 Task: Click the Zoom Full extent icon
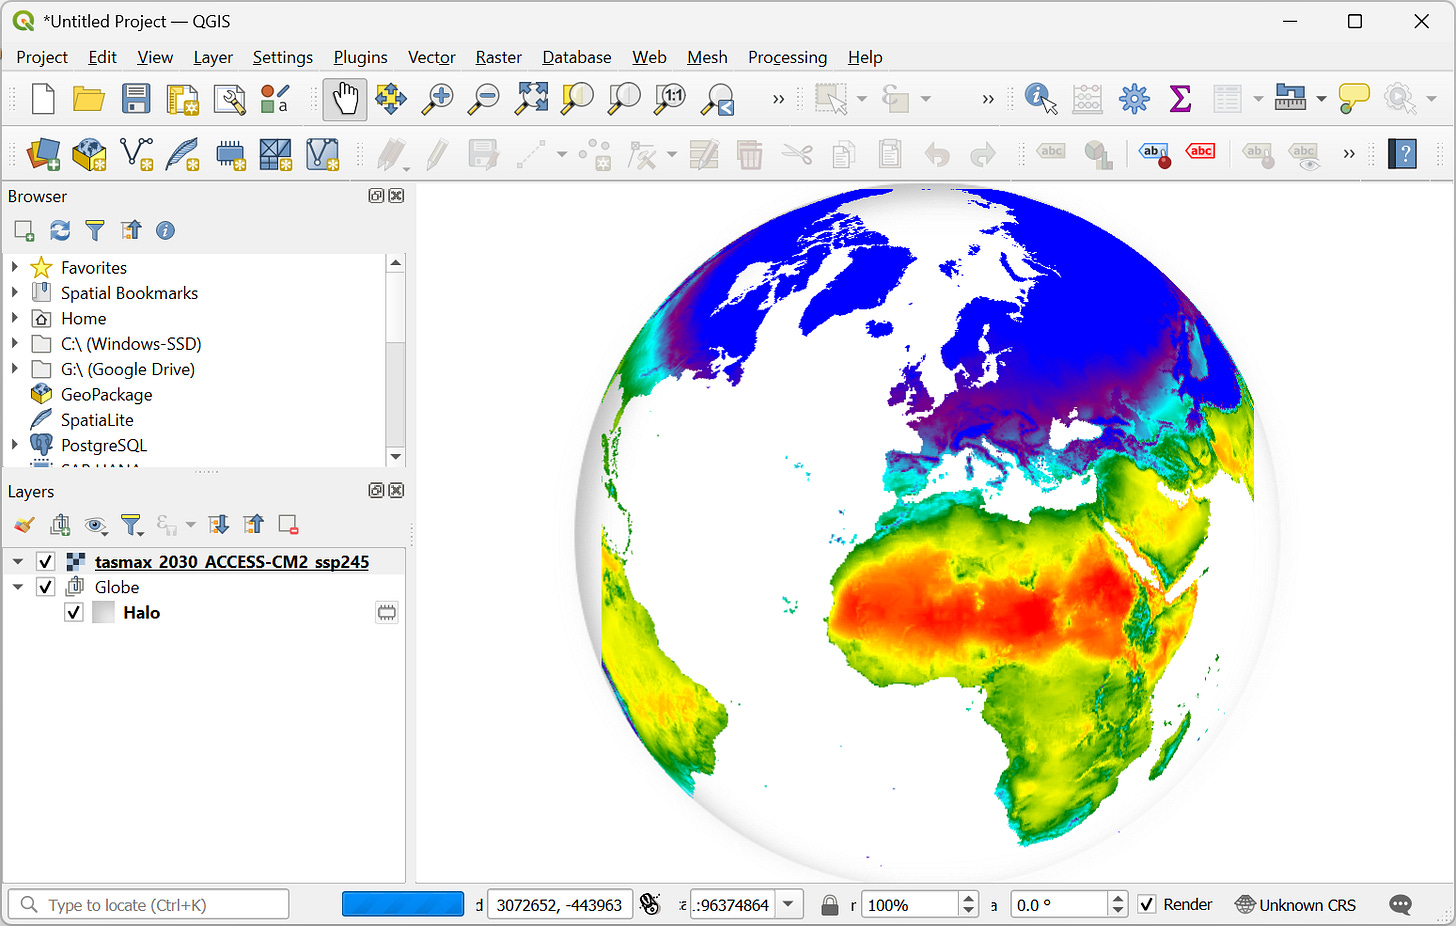(531, 99)
